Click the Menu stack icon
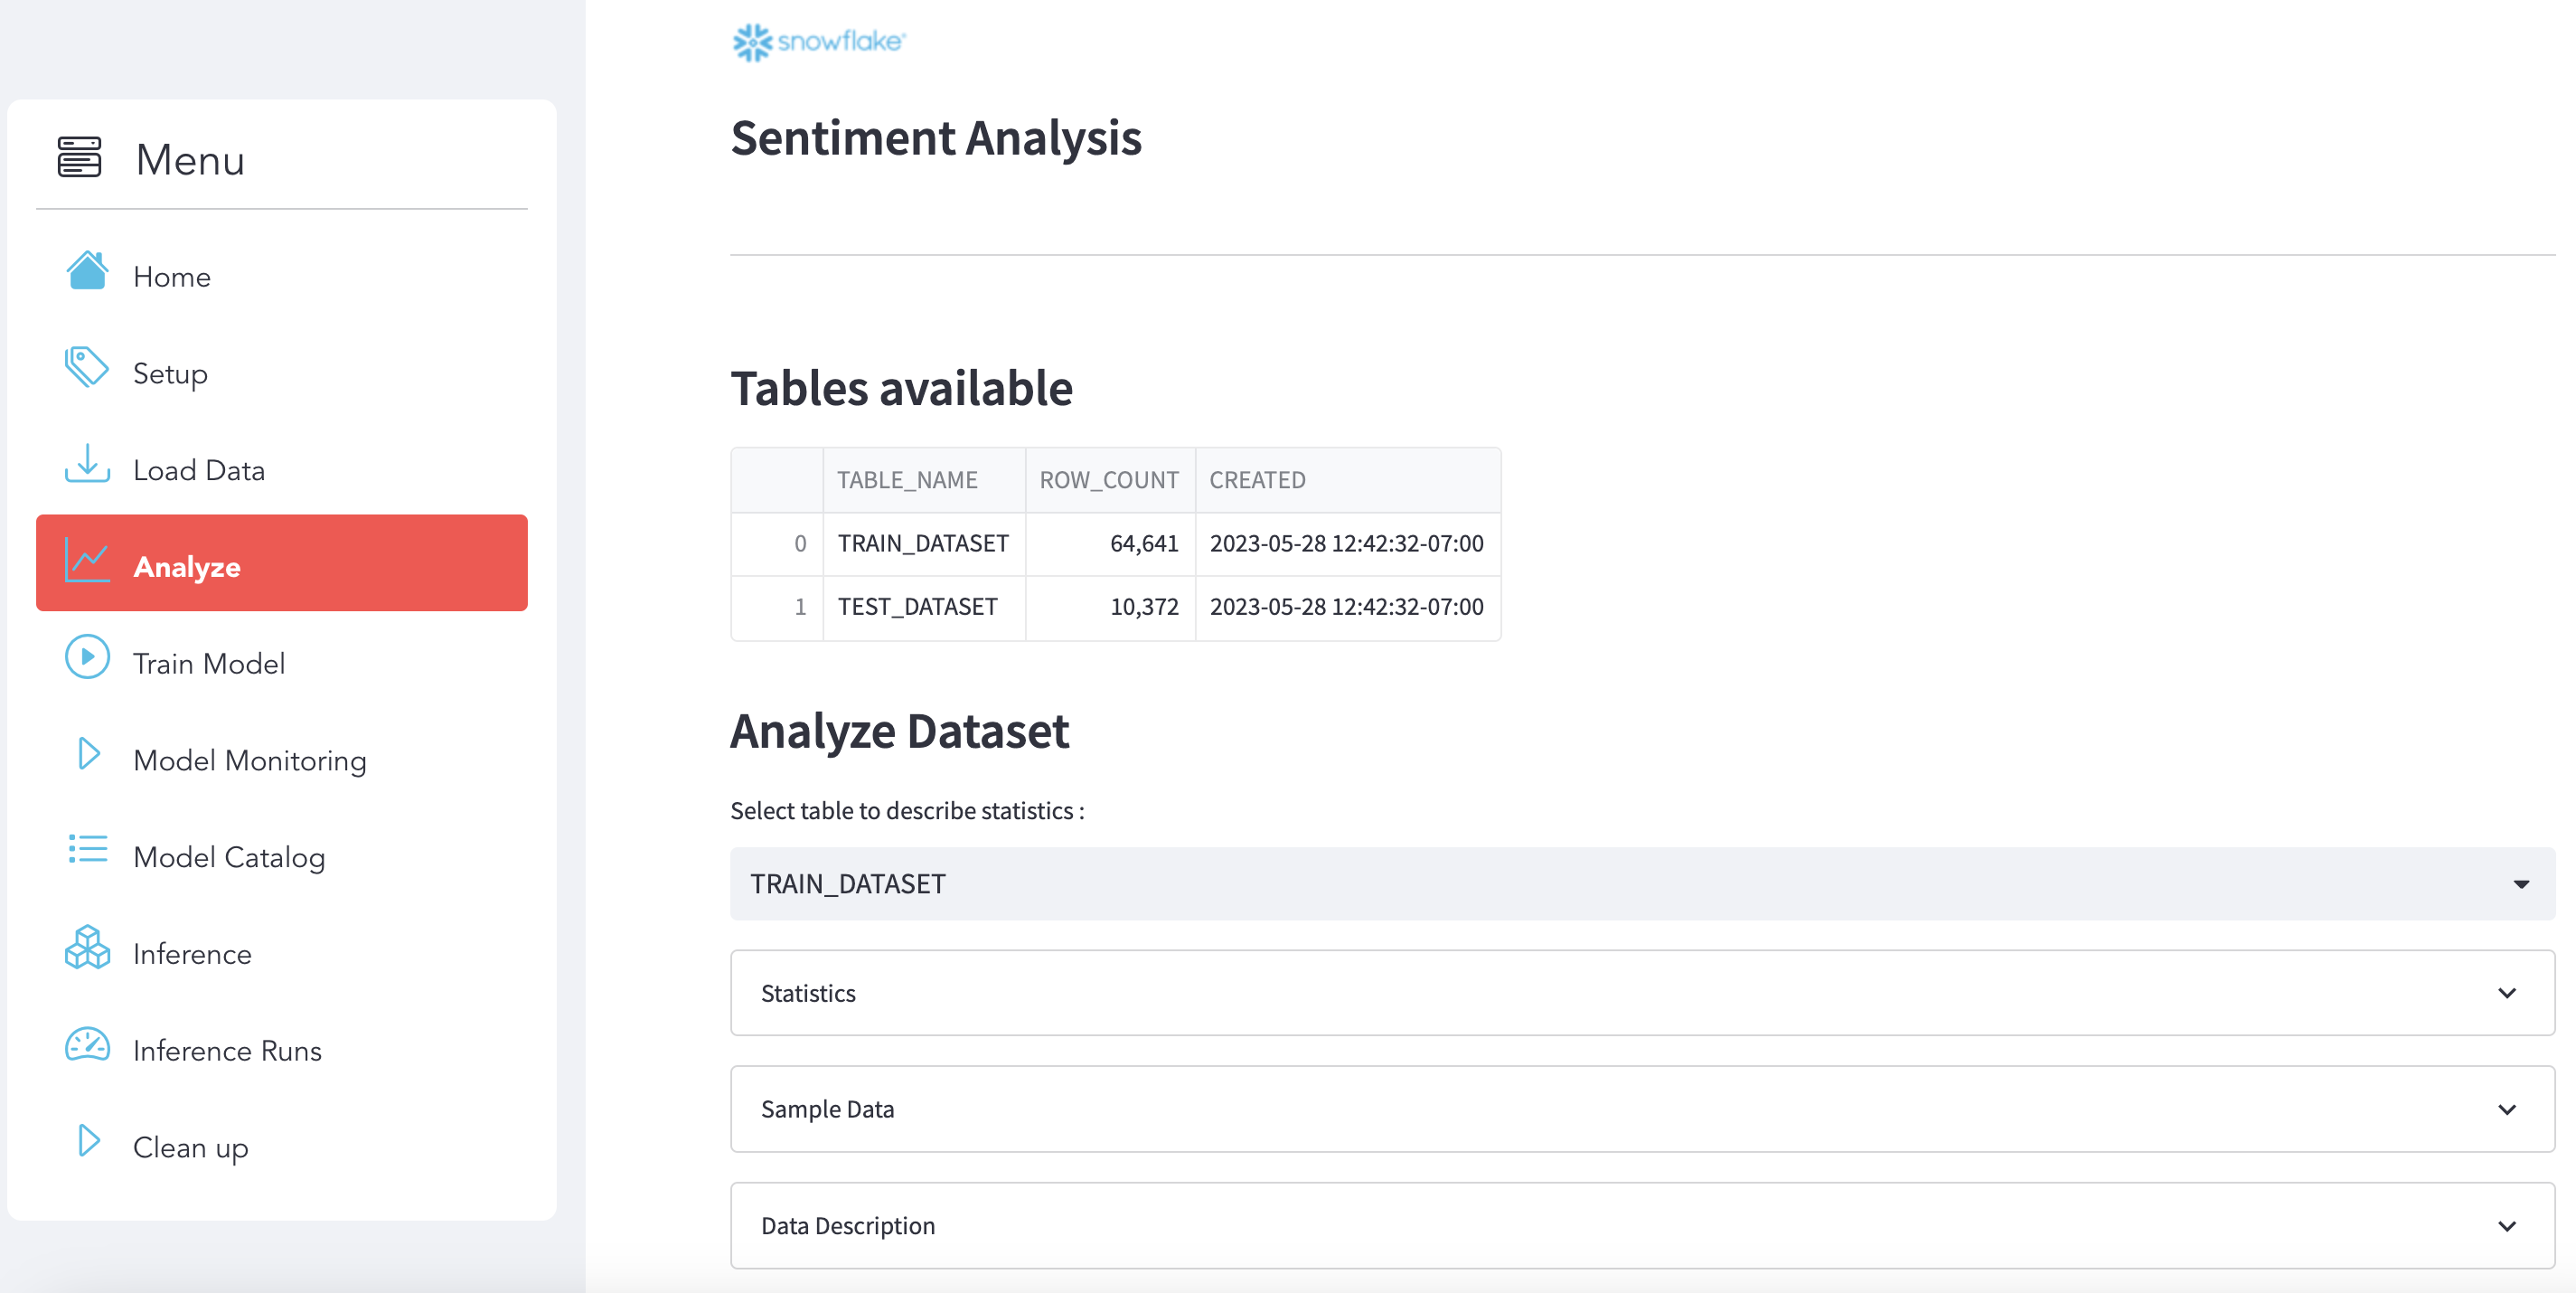This screenshot has width=2576, height=1293. [x=79, y=158]
